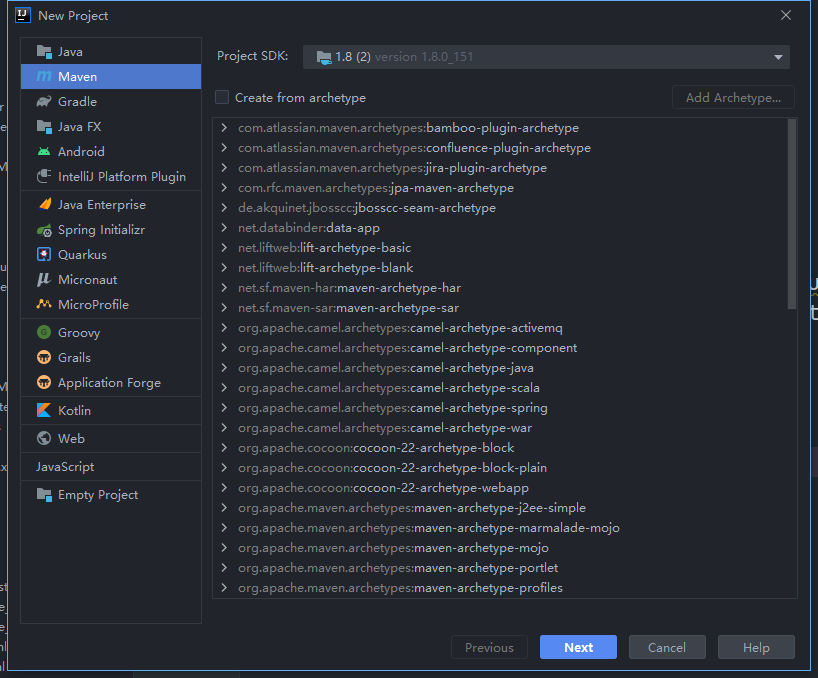
Task: Select camel-archetype-scala row text
Action: 389,388
